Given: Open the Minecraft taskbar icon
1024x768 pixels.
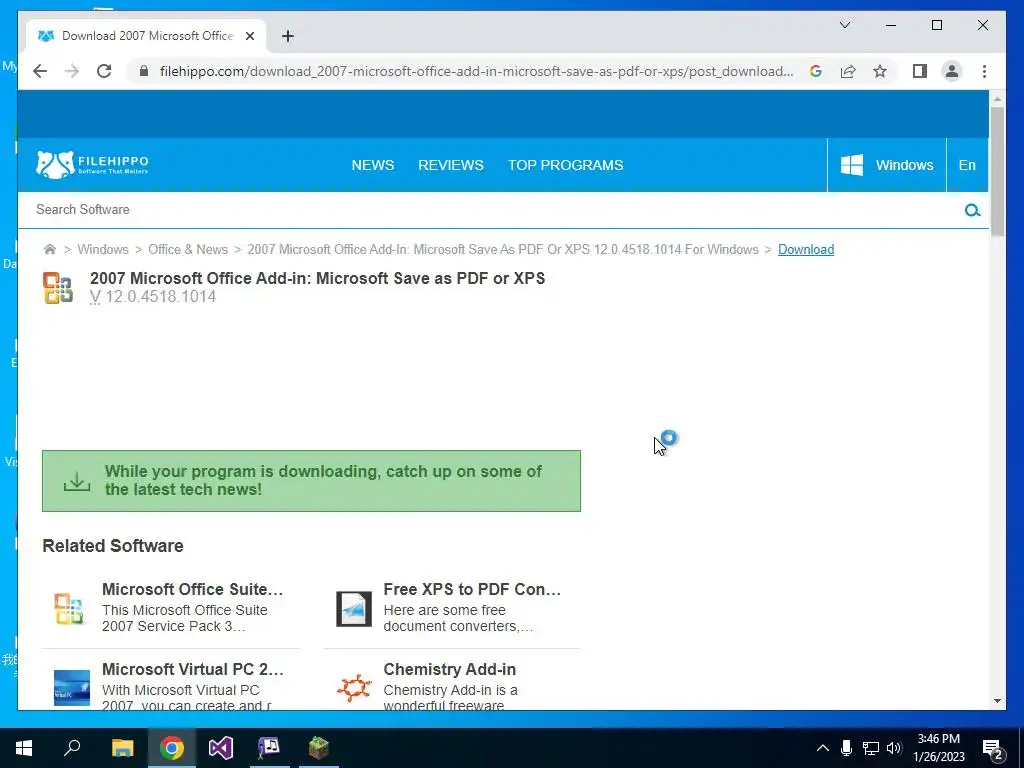Looking at the screenshot, I should click(x=319, y=748).
